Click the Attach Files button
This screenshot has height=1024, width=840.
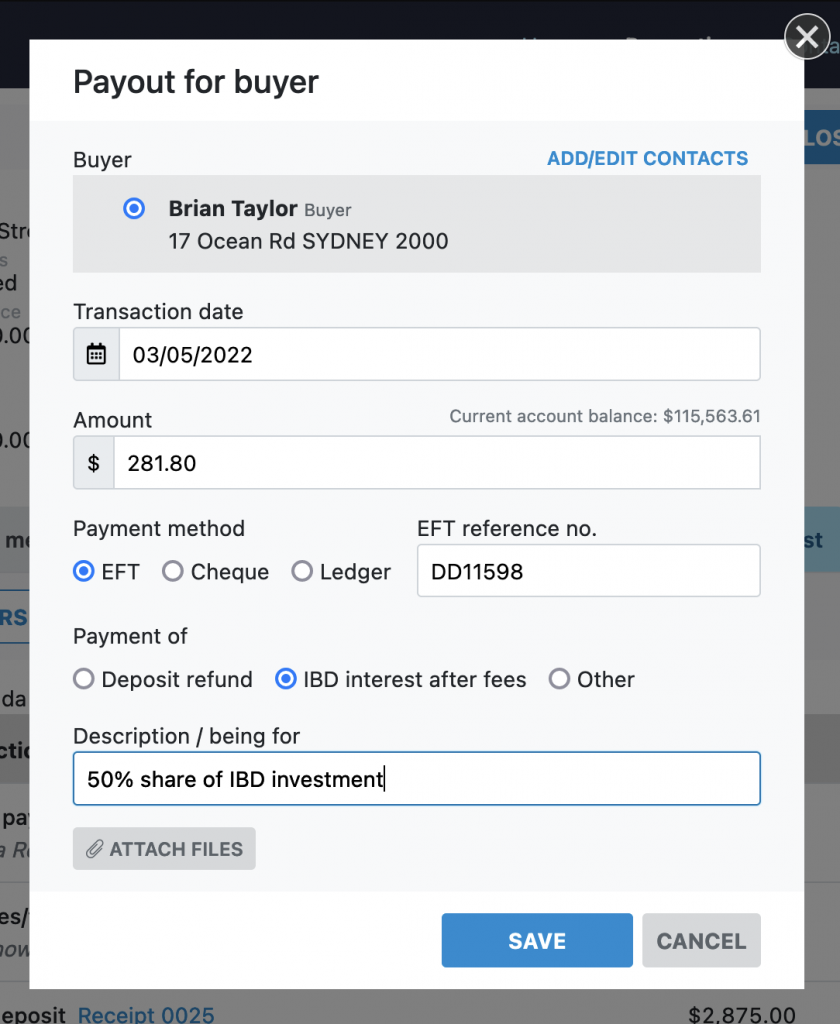tap(164, 849)
